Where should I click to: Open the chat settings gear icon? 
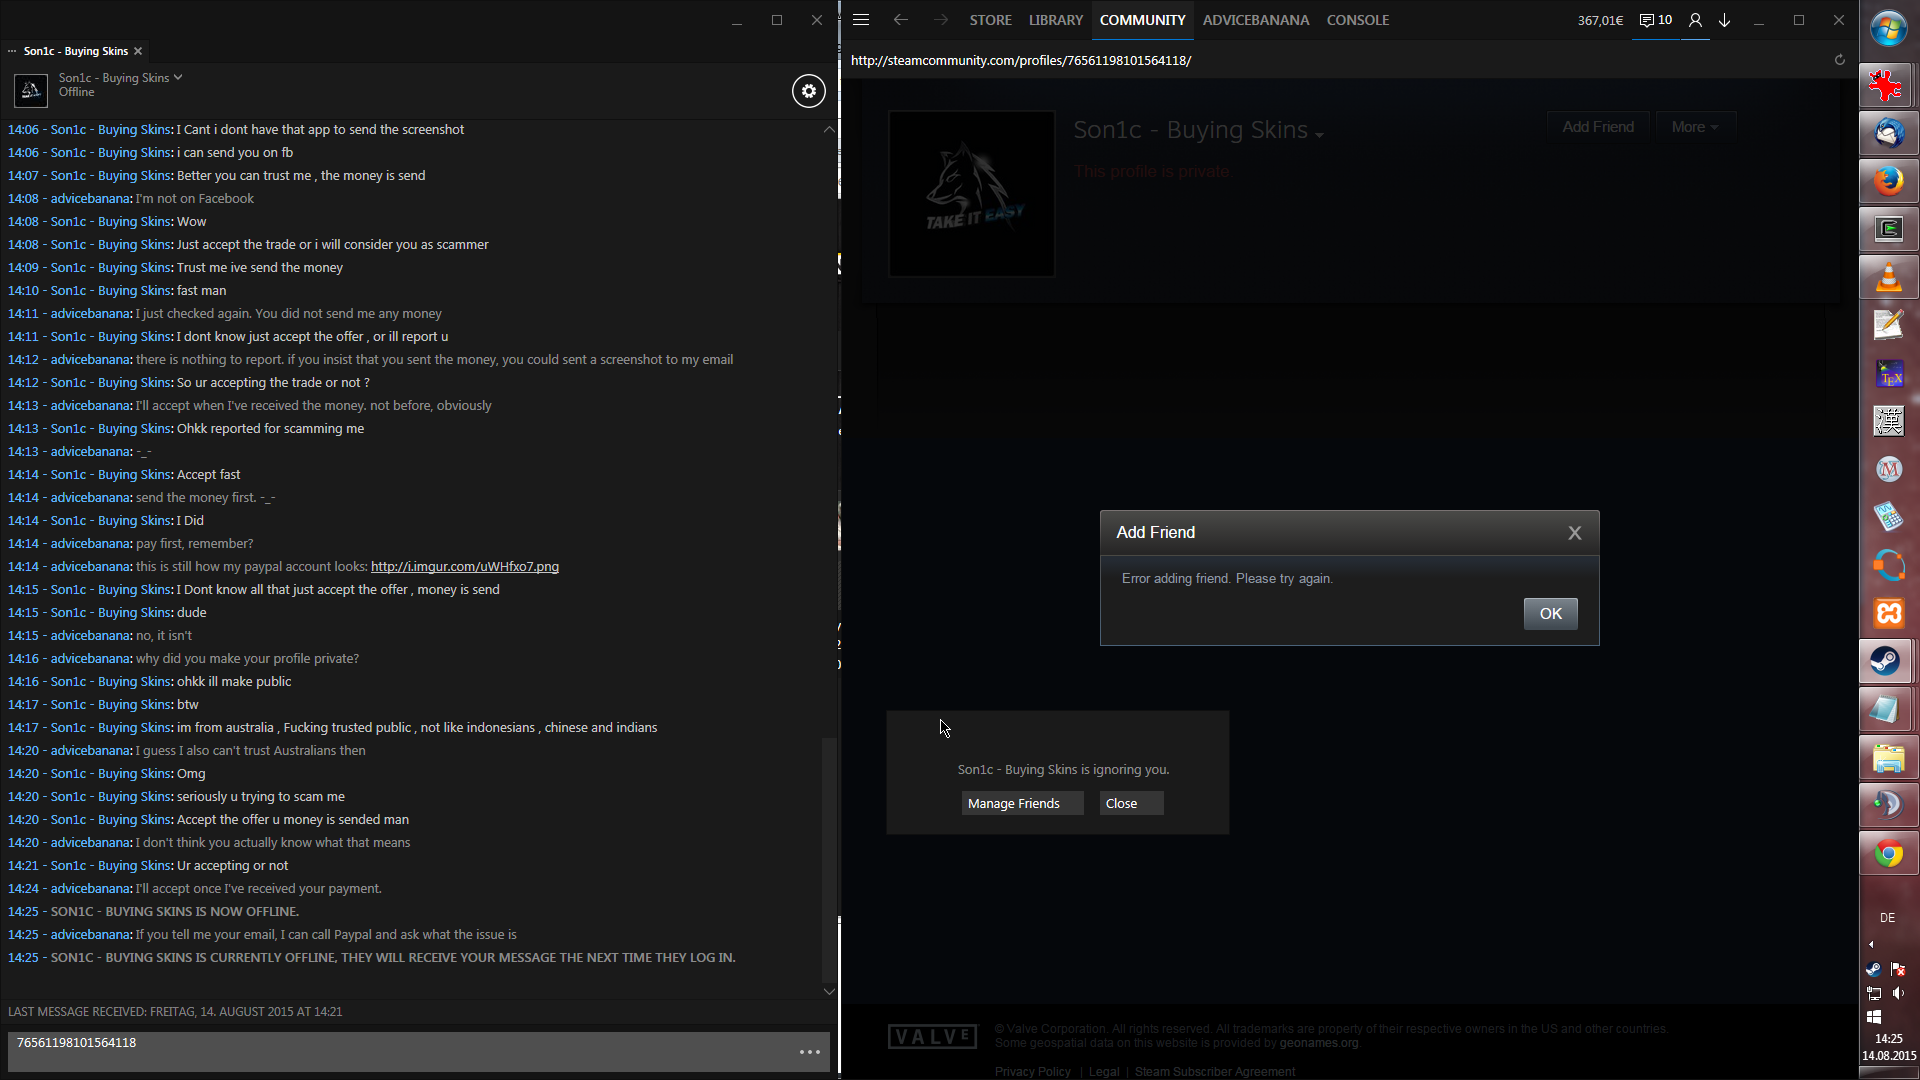click(x=809, y=91)
